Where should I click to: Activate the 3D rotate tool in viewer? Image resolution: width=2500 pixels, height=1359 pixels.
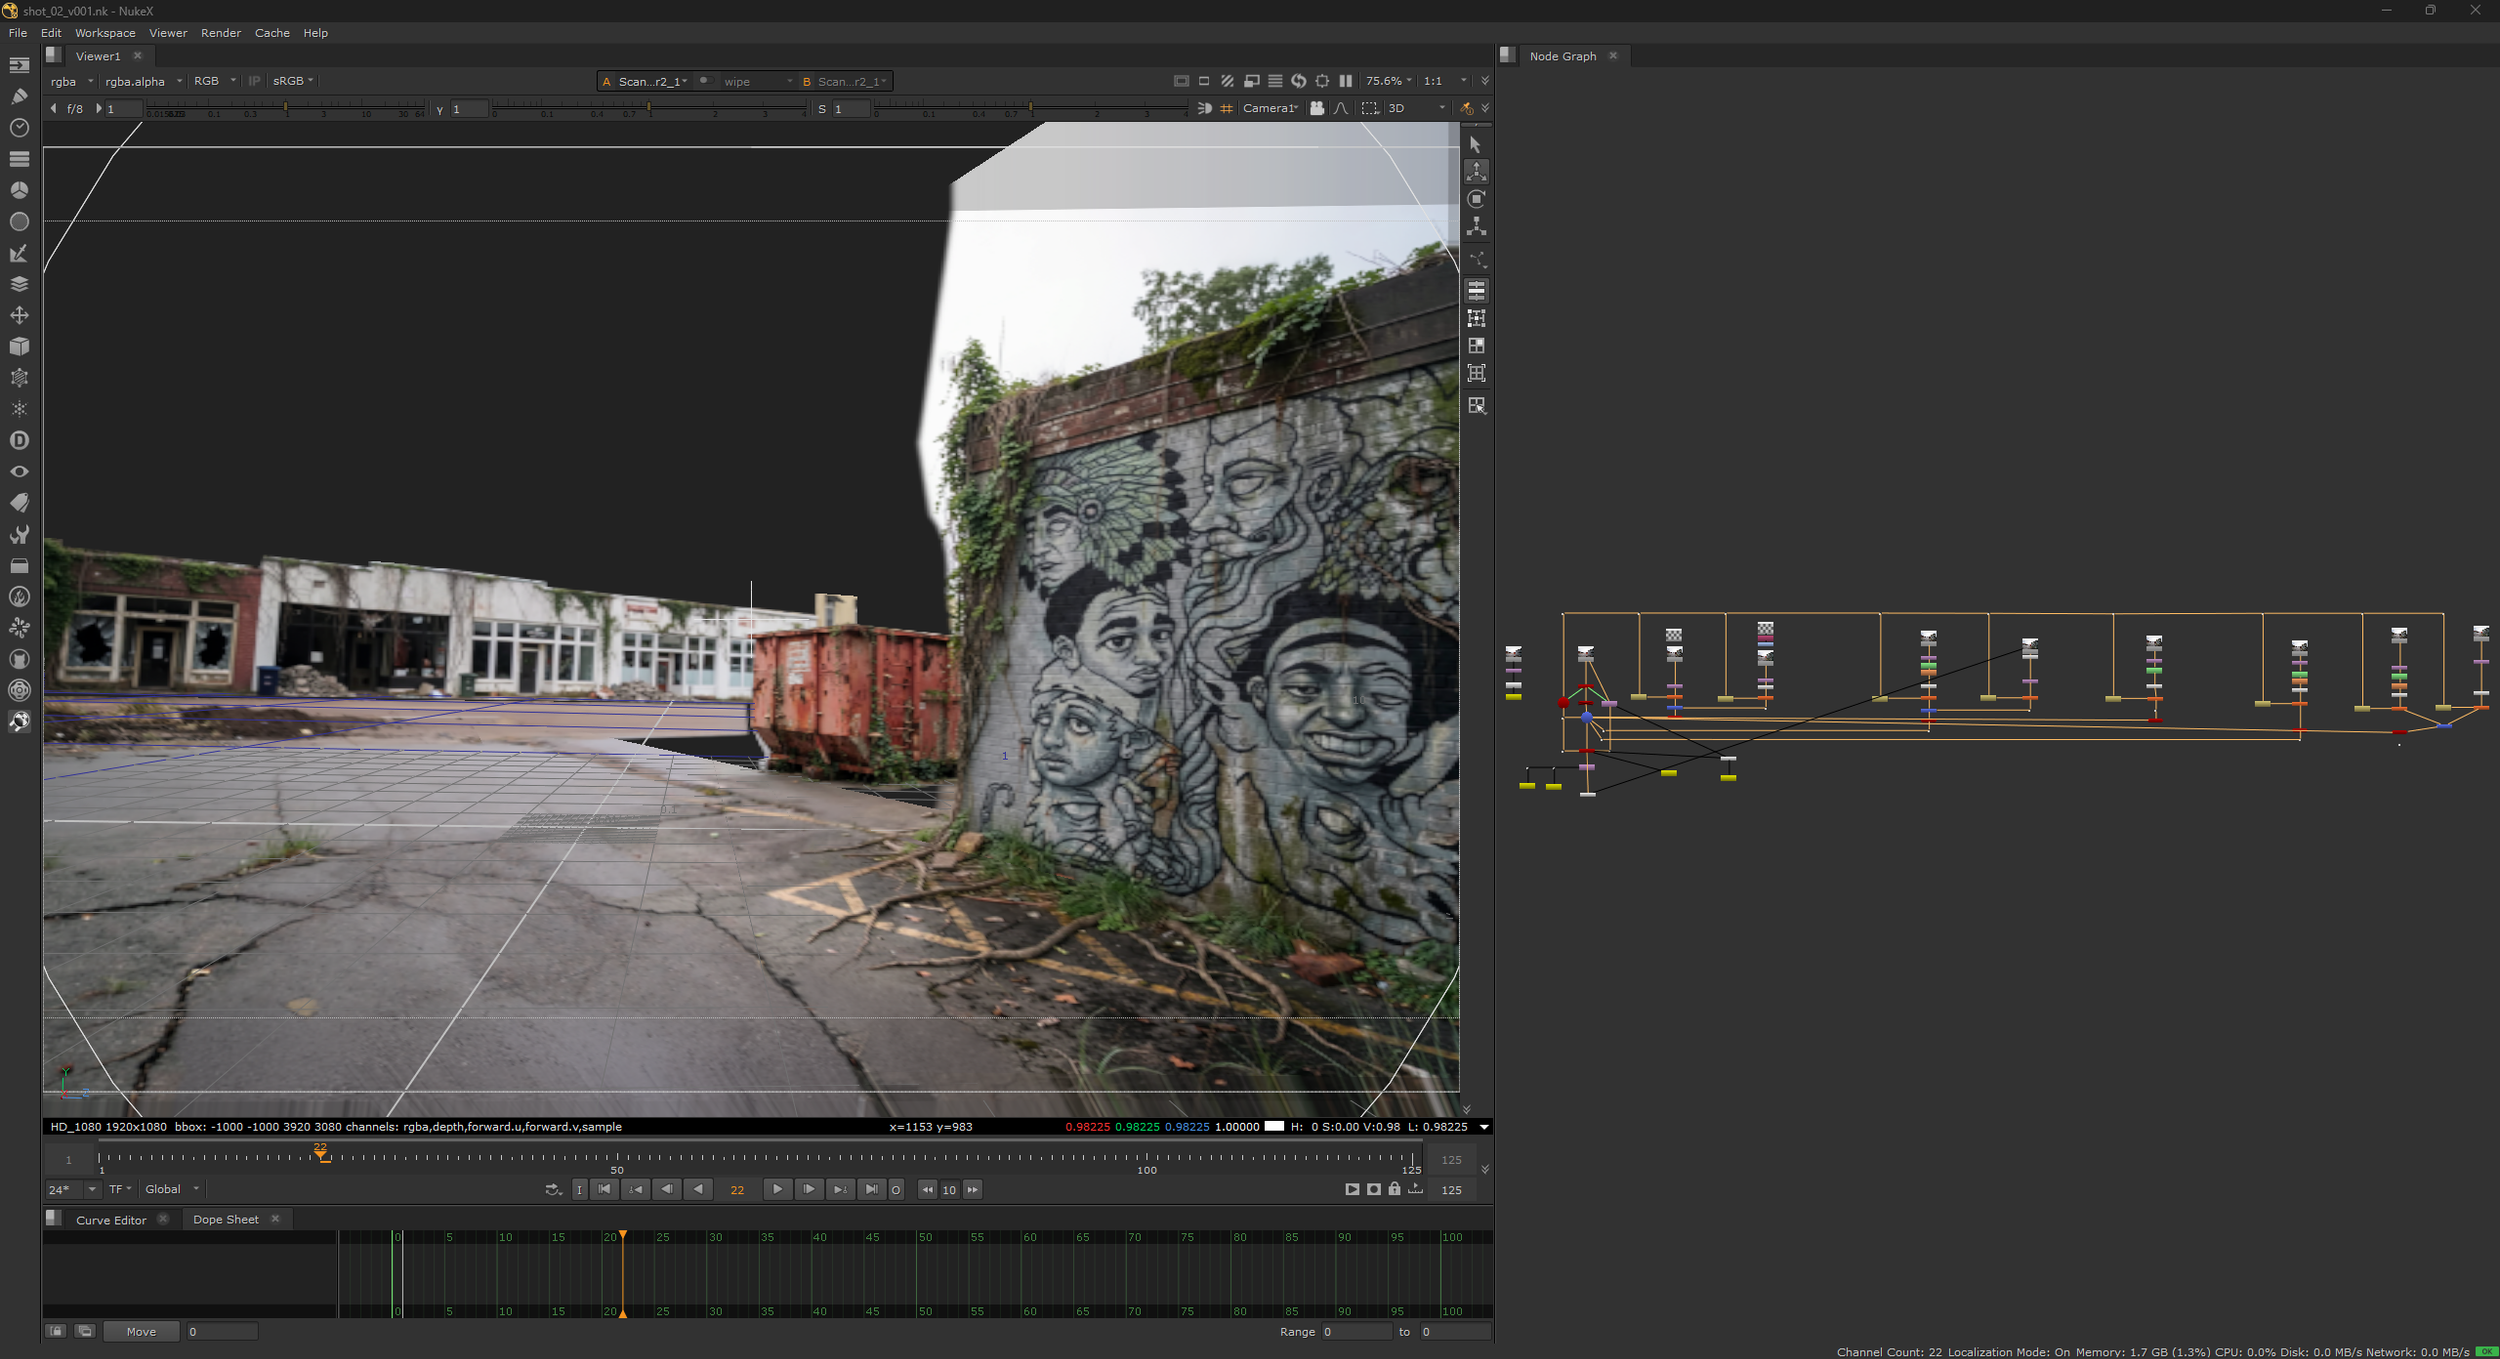point(1476,199)
